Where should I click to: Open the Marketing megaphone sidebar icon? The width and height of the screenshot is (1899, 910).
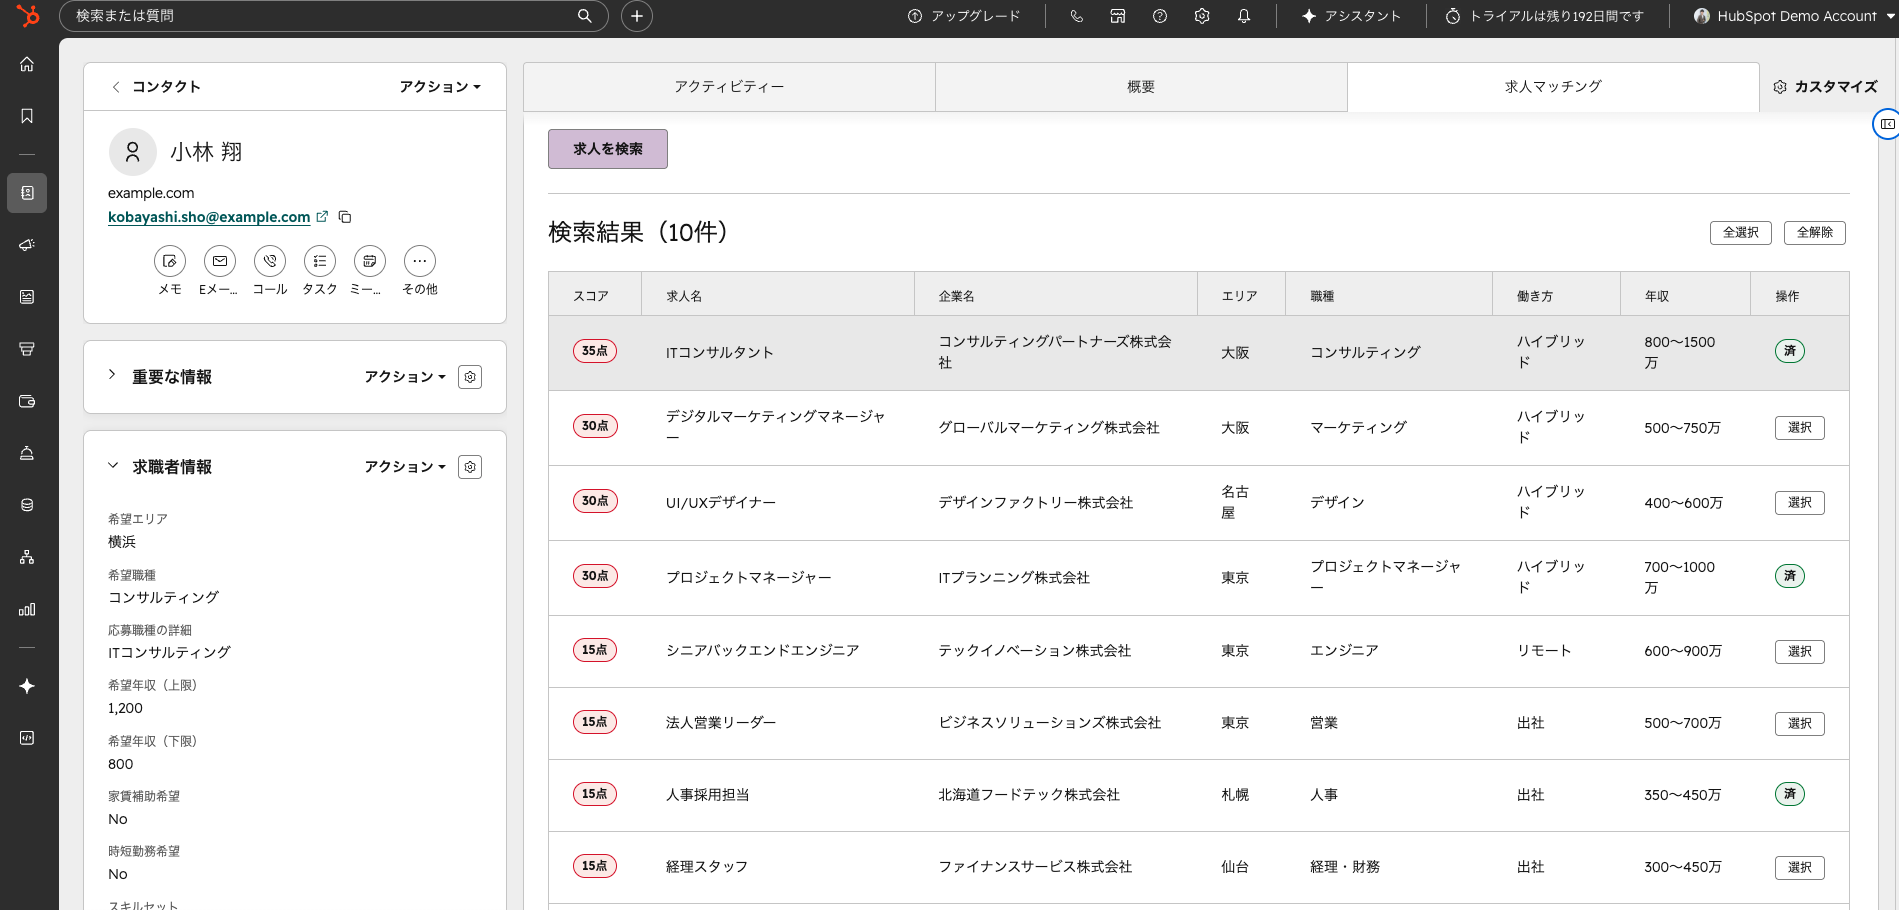[27, 245]
